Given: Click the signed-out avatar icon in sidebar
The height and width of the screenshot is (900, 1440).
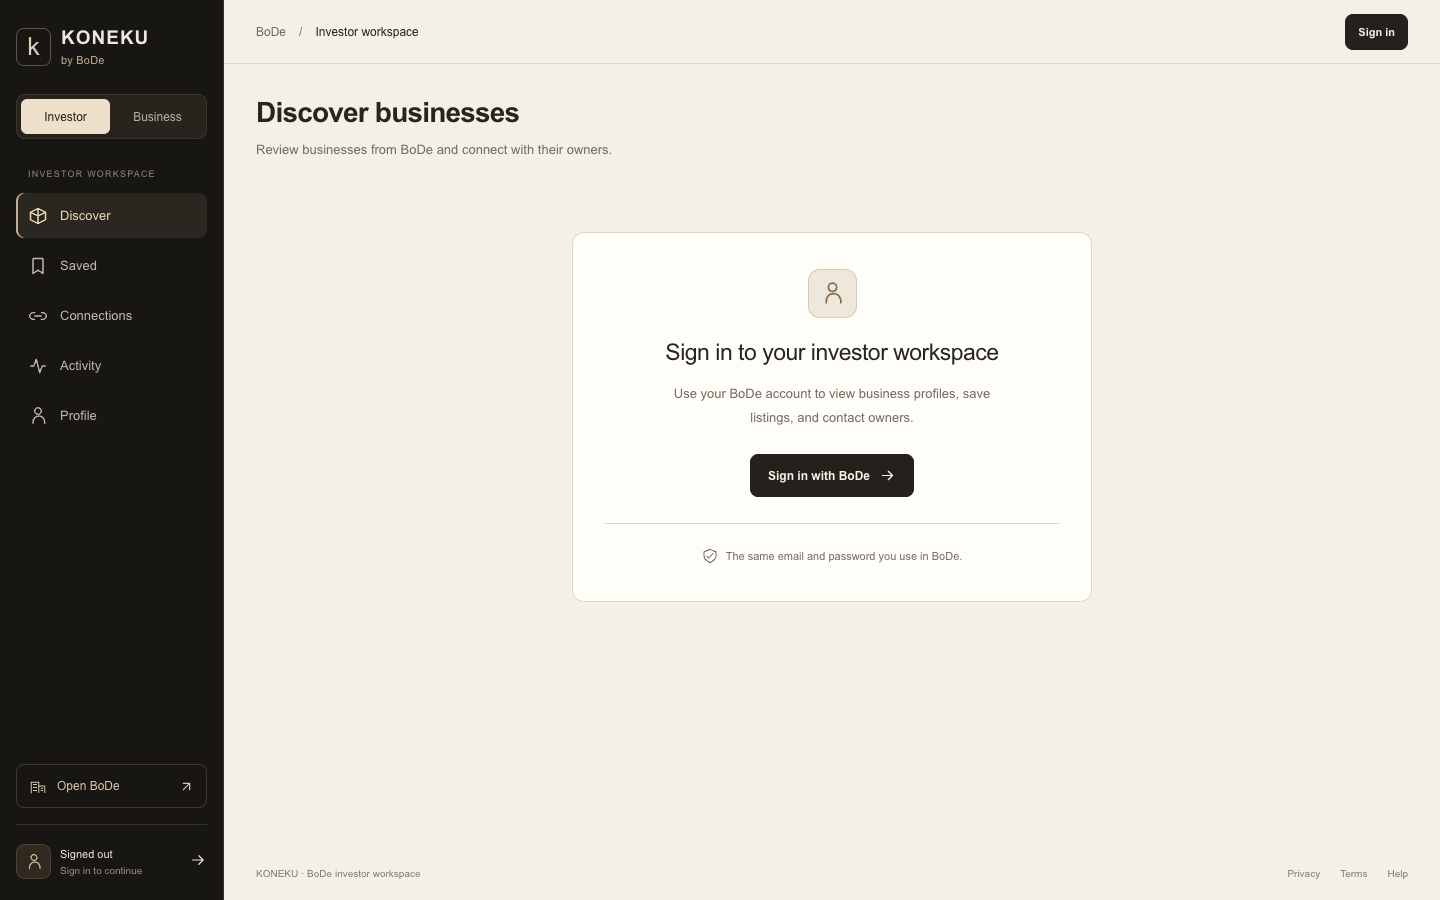Looking at the screenshot, I should [x=33, y=861].
